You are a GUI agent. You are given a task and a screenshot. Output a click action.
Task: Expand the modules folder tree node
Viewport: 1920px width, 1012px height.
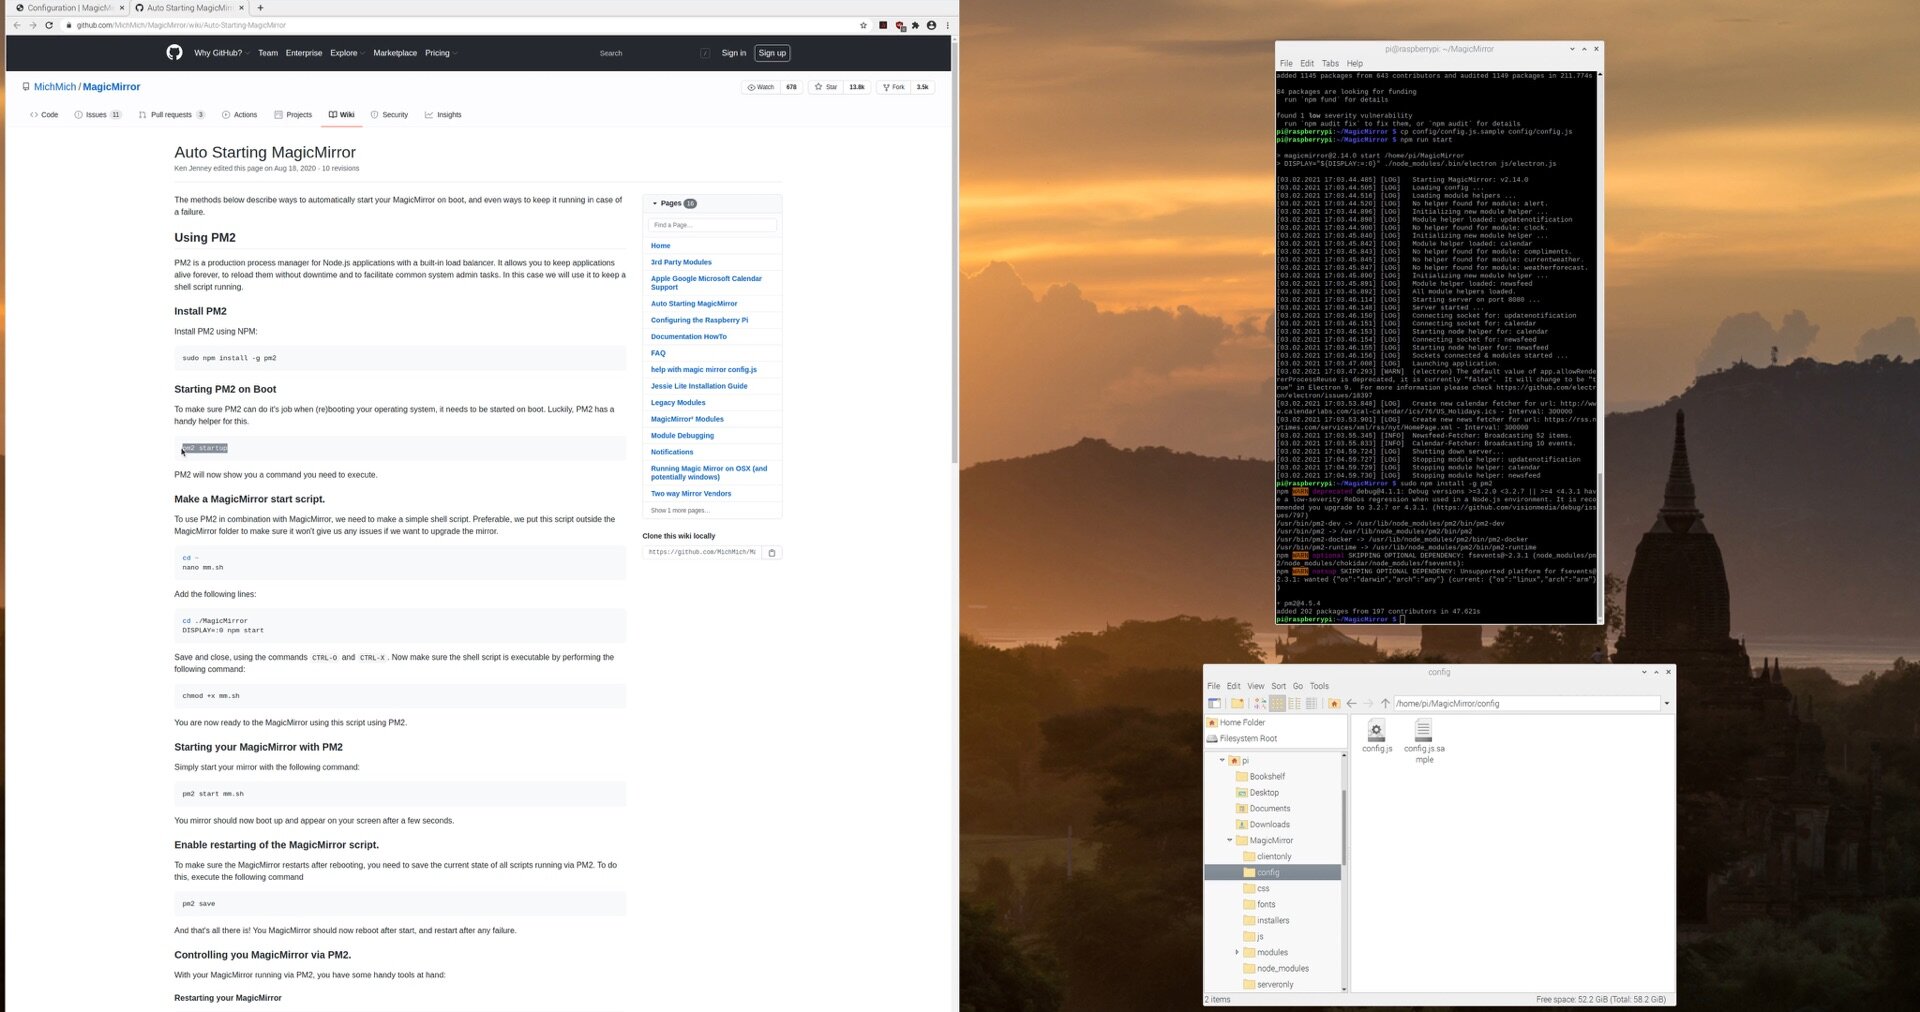pos(1237,953)
